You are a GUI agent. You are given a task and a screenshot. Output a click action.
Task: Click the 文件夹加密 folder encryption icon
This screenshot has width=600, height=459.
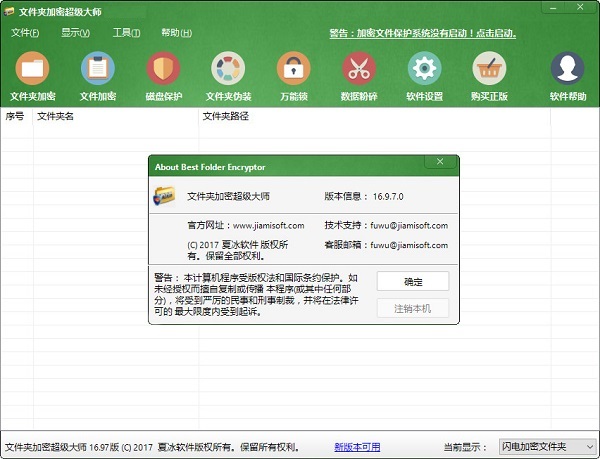point(32,70)
